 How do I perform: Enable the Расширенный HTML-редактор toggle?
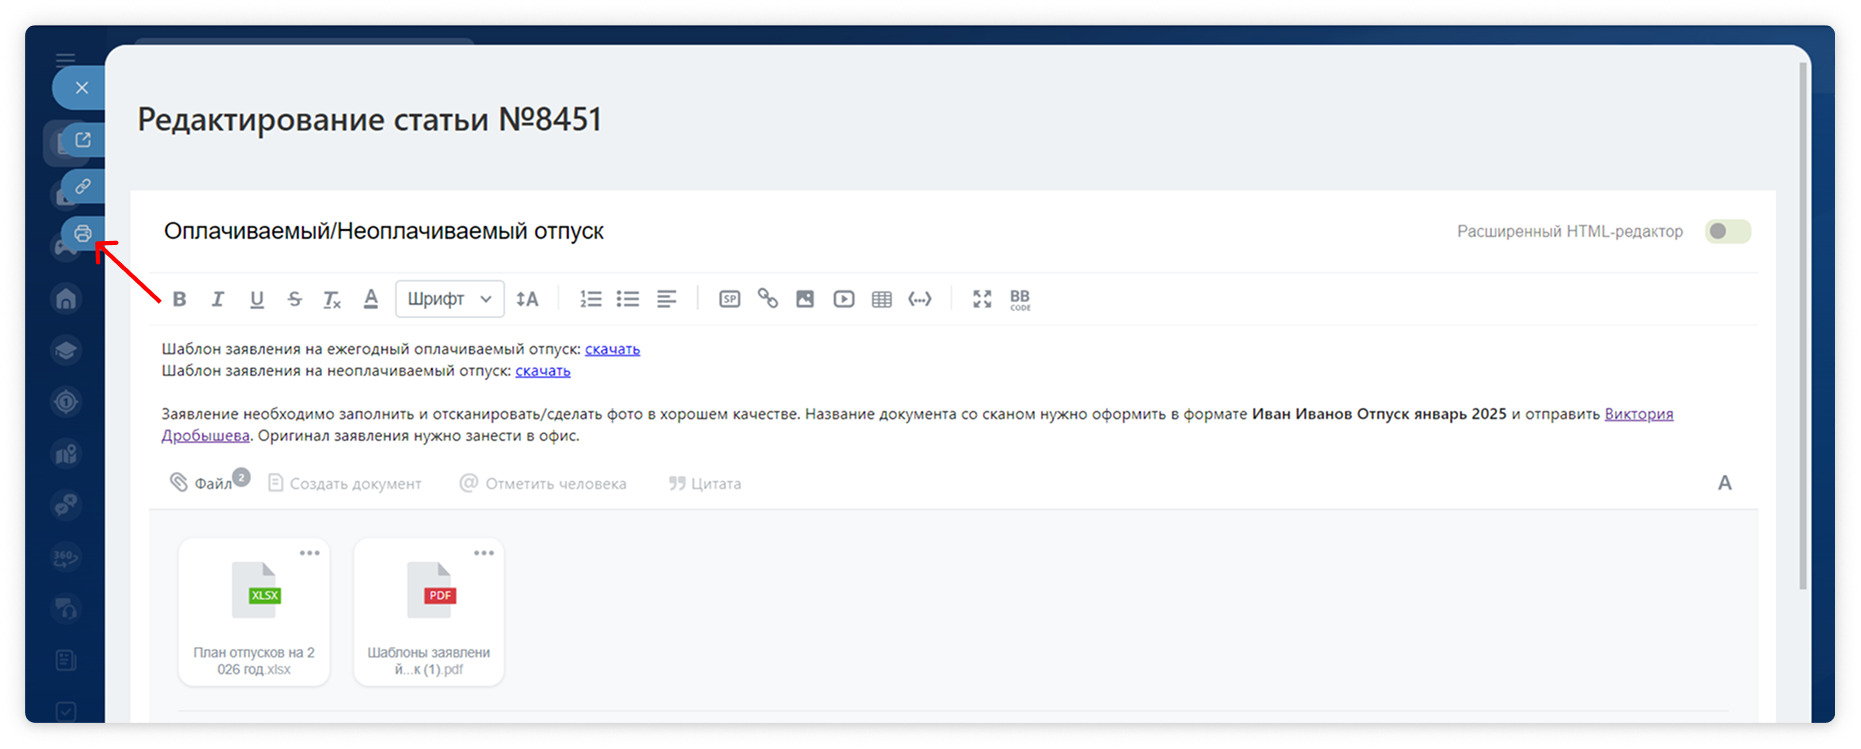click(x=1728, y=232)
